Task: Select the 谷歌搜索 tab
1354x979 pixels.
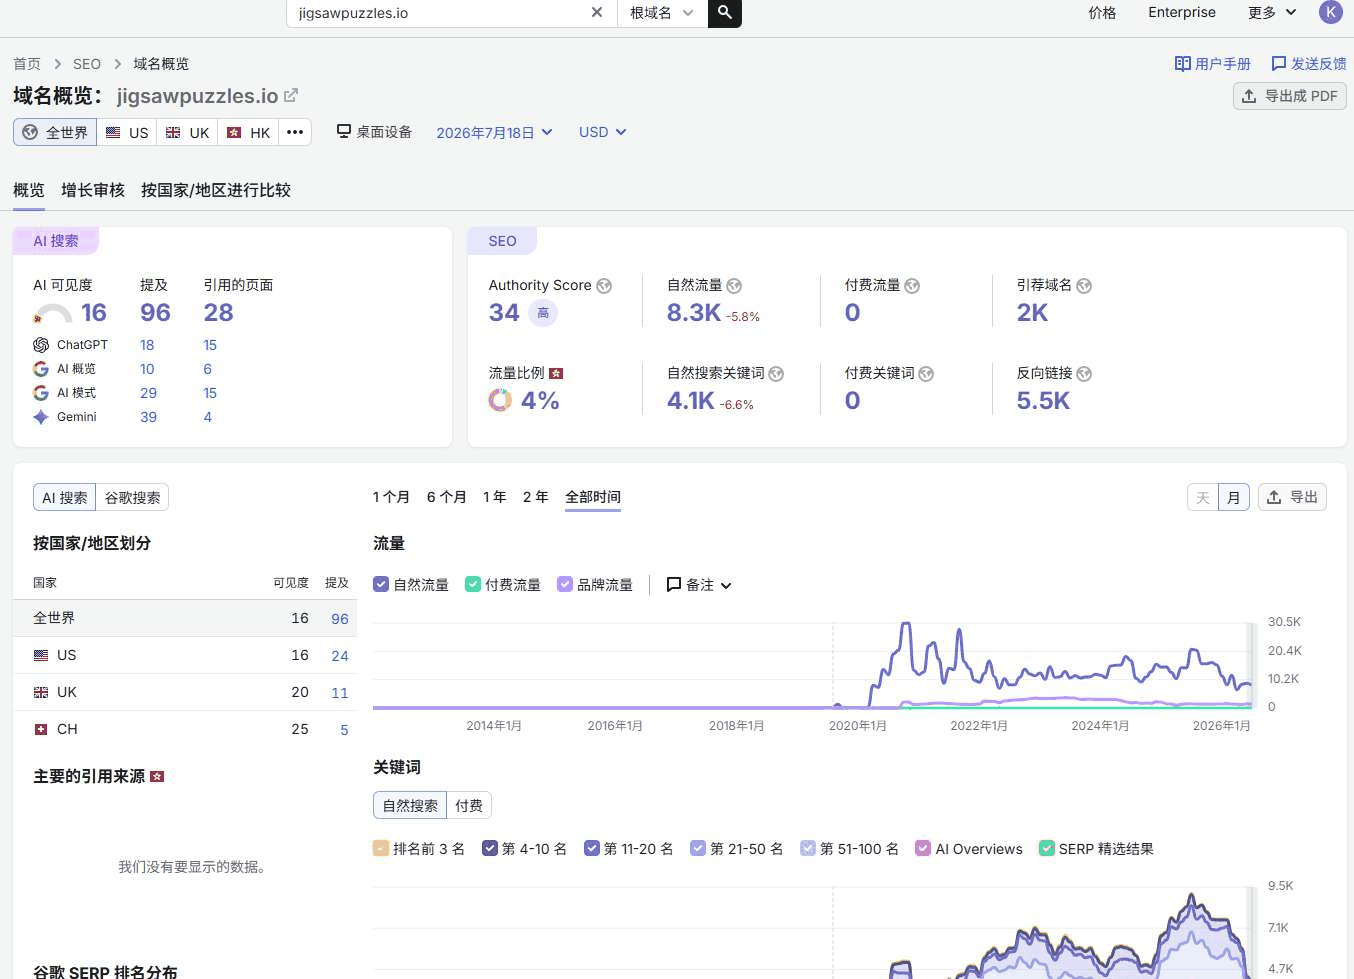Action: coord(133,498)
